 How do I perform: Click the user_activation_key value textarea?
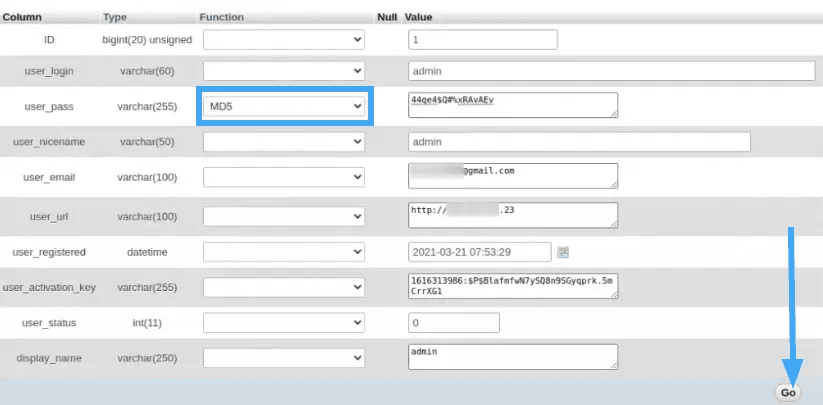pyautogui.click(x=513, y=286)
